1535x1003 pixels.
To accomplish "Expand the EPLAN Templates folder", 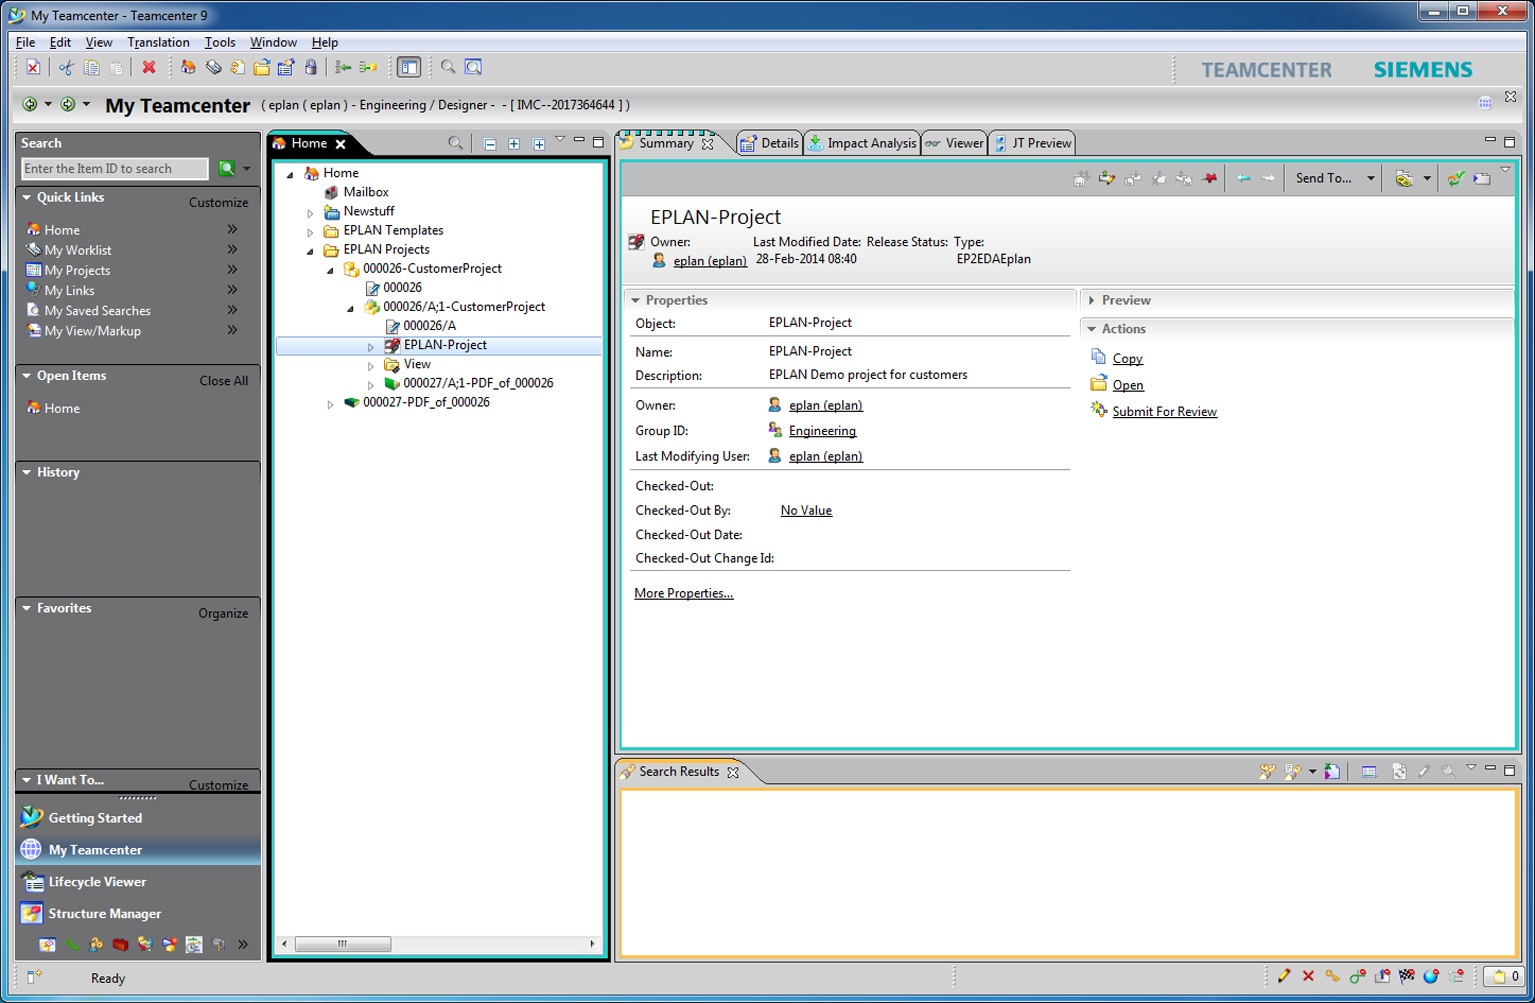I will (x=311, y=231).
